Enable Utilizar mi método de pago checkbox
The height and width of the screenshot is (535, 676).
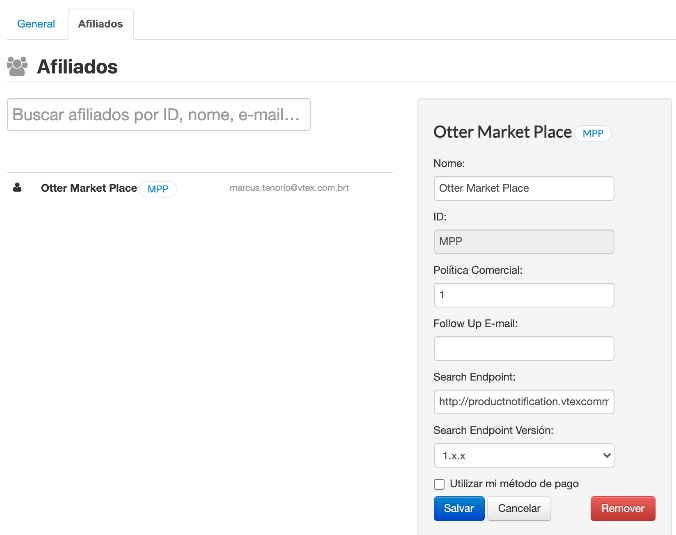tap(439, 484)
